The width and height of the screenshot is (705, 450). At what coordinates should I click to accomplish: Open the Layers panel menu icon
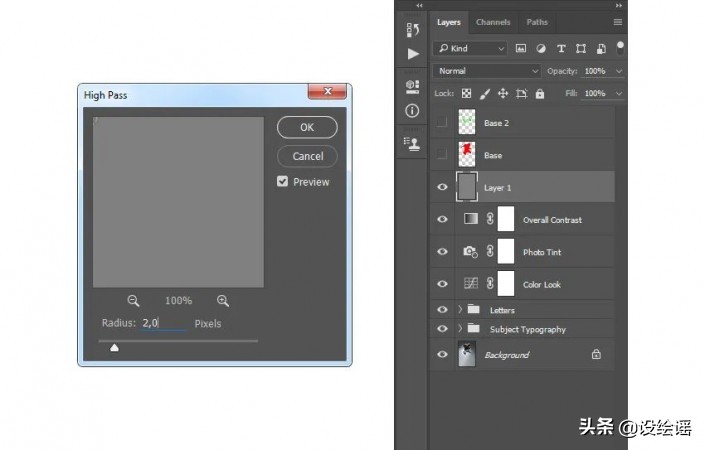(x=618, y=22)
